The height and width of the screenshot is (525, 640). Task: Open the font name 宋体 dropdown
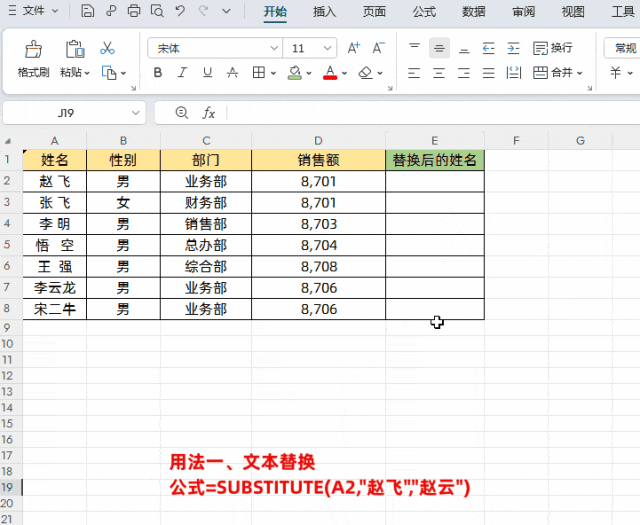pos(274,49)
